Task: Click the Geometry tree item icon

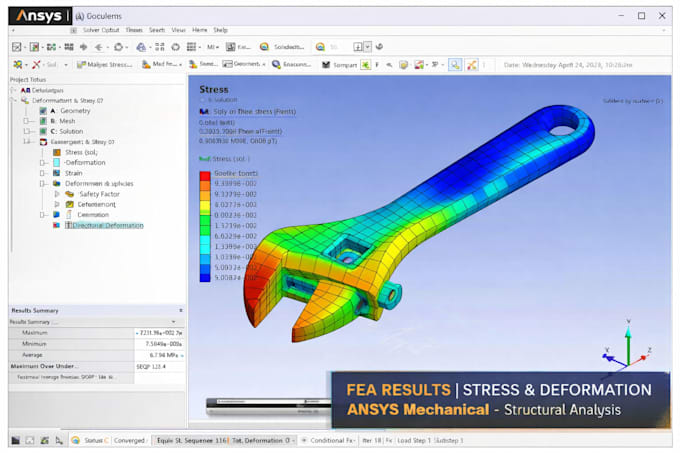Action: point(43,111)
